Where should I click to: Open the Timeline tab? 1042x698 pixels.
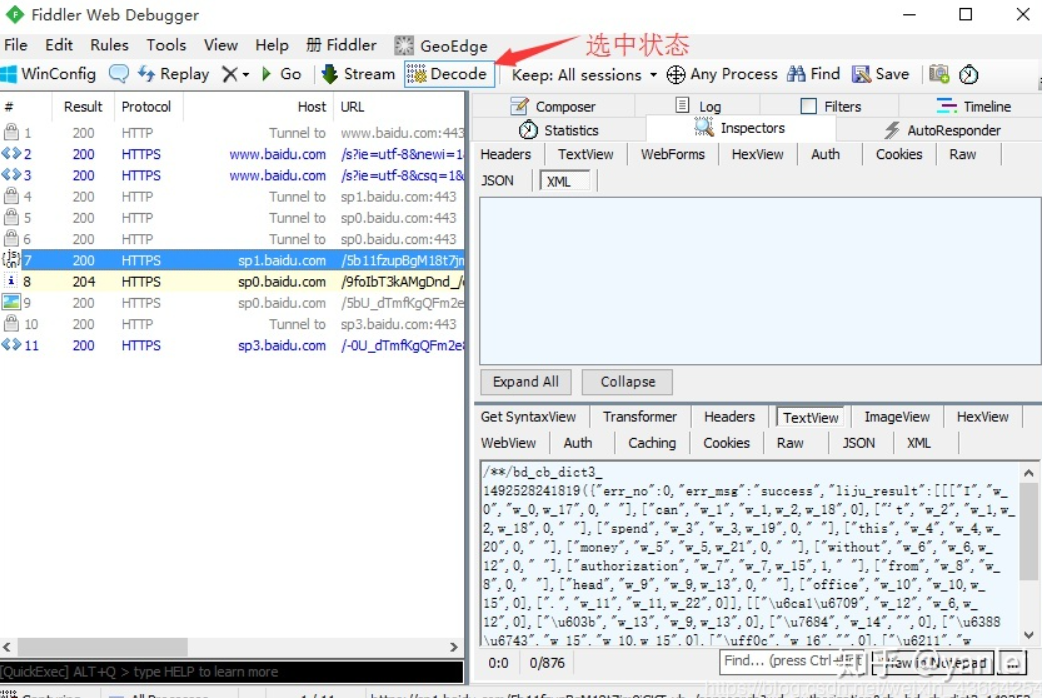(973, 106)
